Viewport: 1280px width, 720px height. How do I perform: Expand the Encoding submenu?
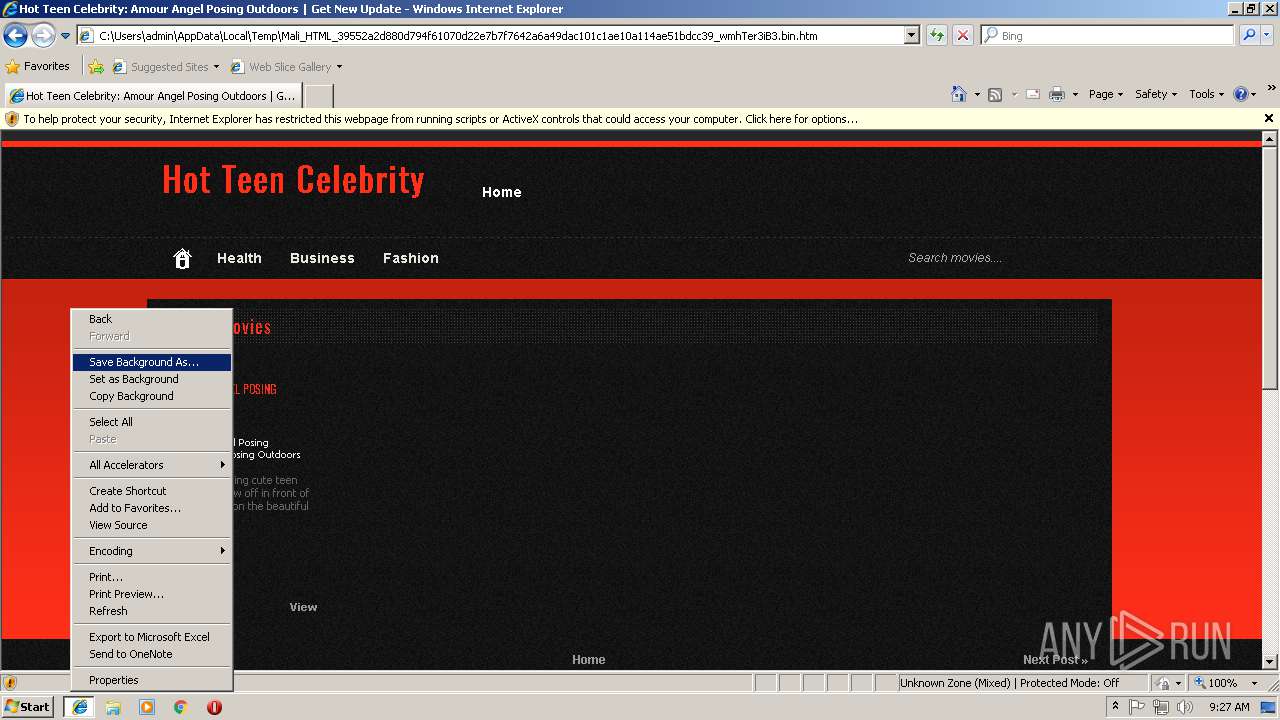point(152,551)
